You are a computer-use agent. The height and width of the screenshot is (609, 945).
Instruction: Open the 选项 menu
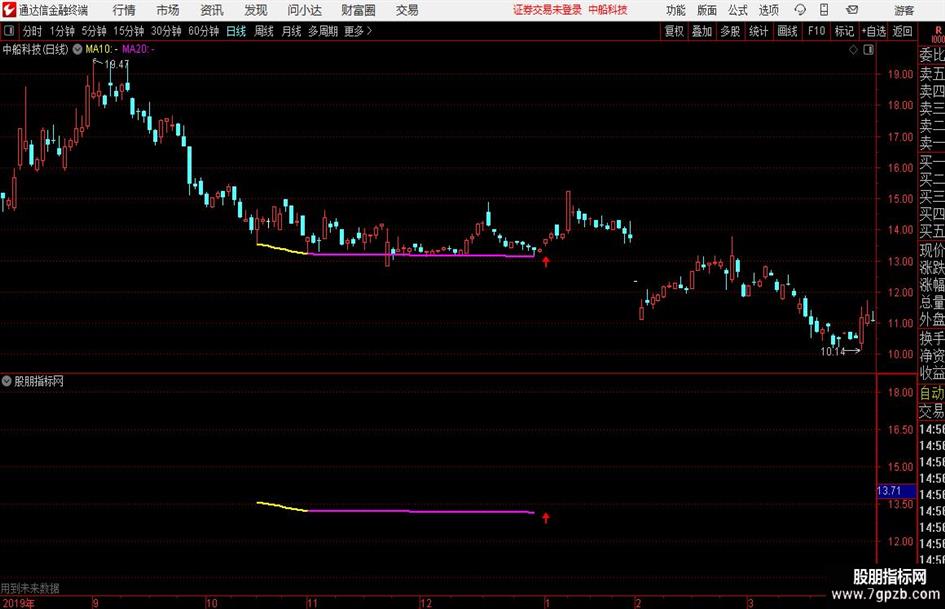768,10
